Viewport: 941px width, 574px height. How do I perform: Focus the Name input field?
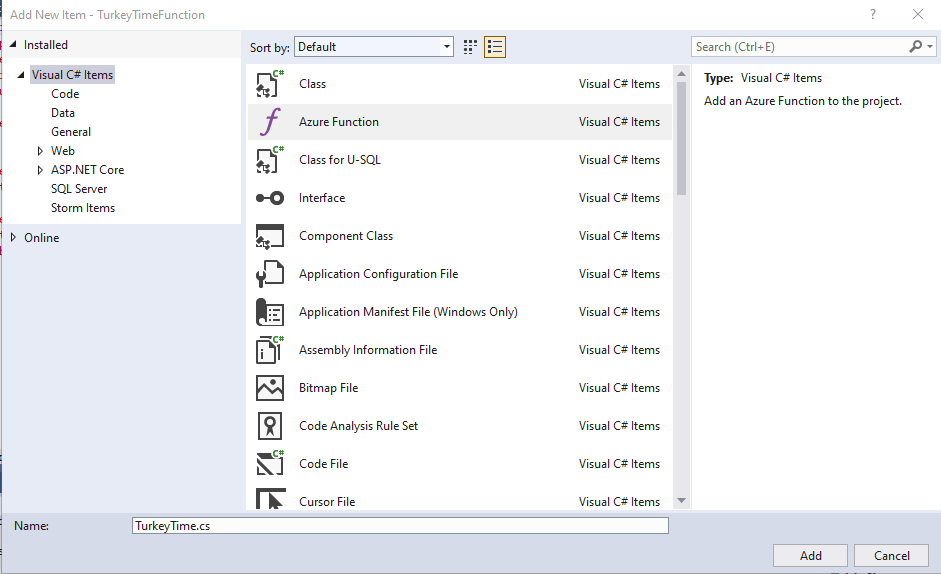400,525
